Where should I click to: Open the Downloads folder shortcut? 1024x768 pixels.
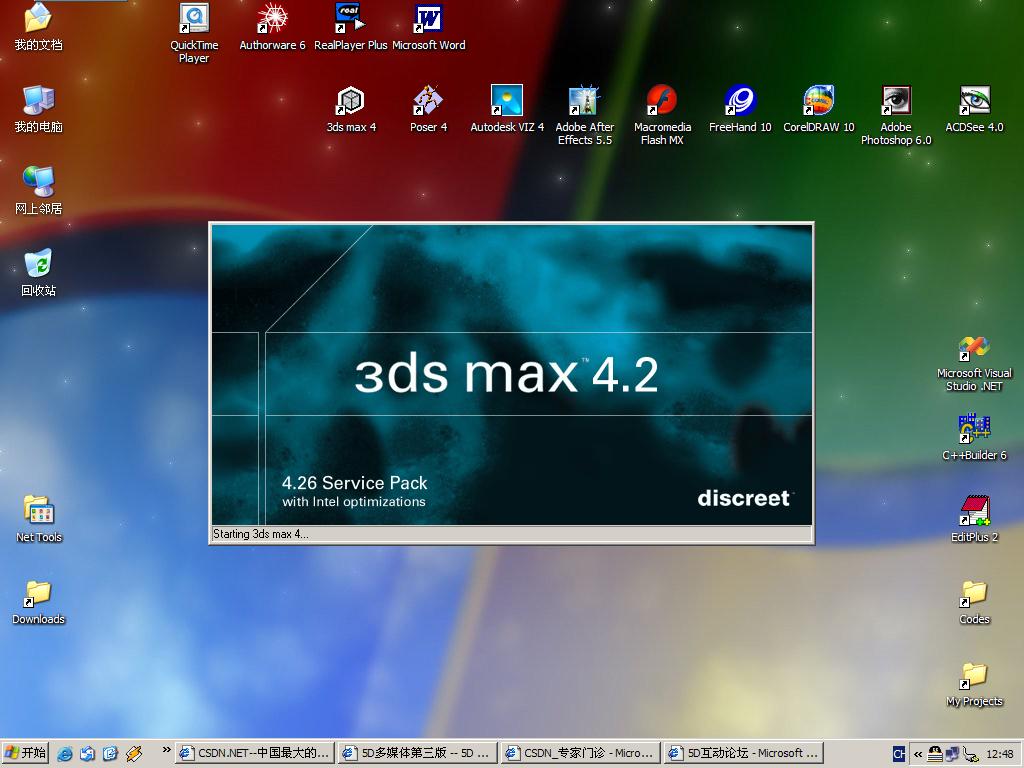click(x=38, y=592)
